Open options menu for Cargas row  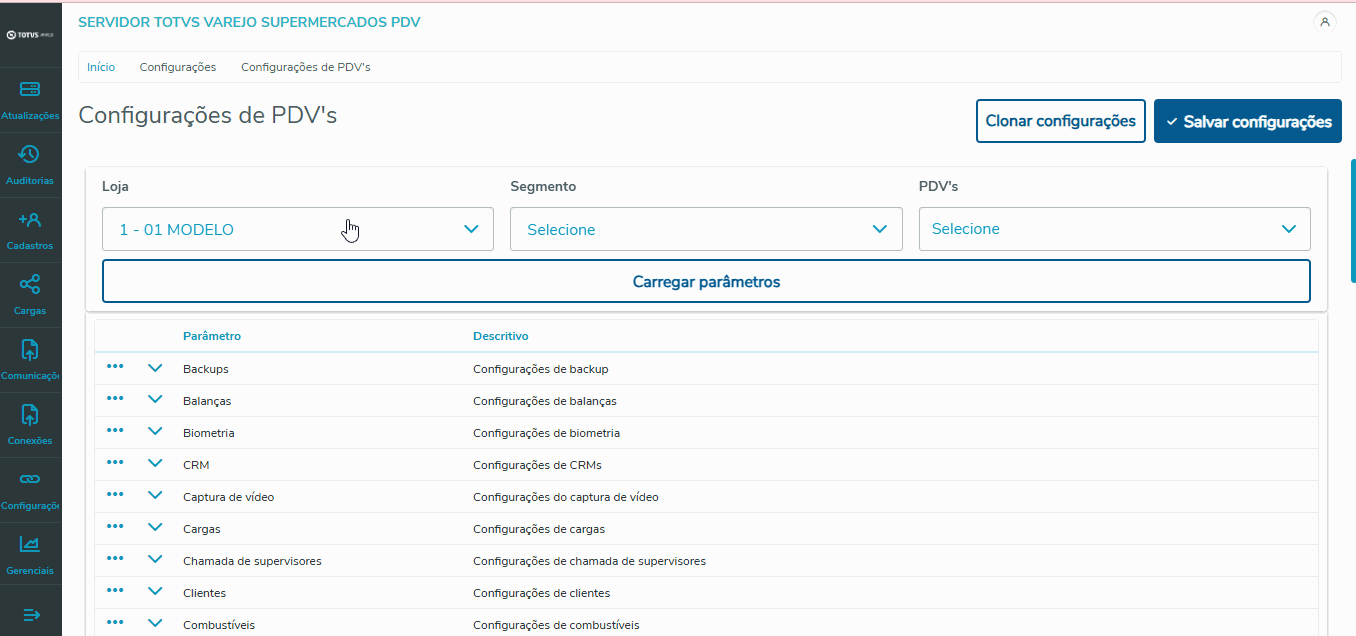(x=115, y=527)
